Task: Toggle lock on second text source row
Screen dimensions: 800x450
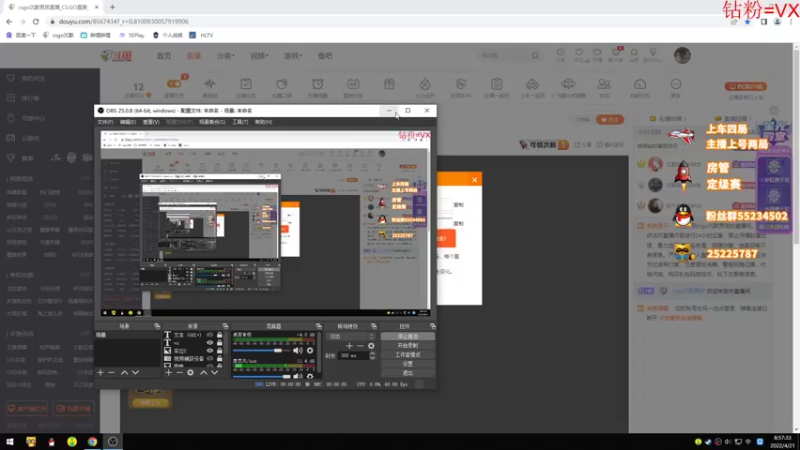Action: point(219,343)
